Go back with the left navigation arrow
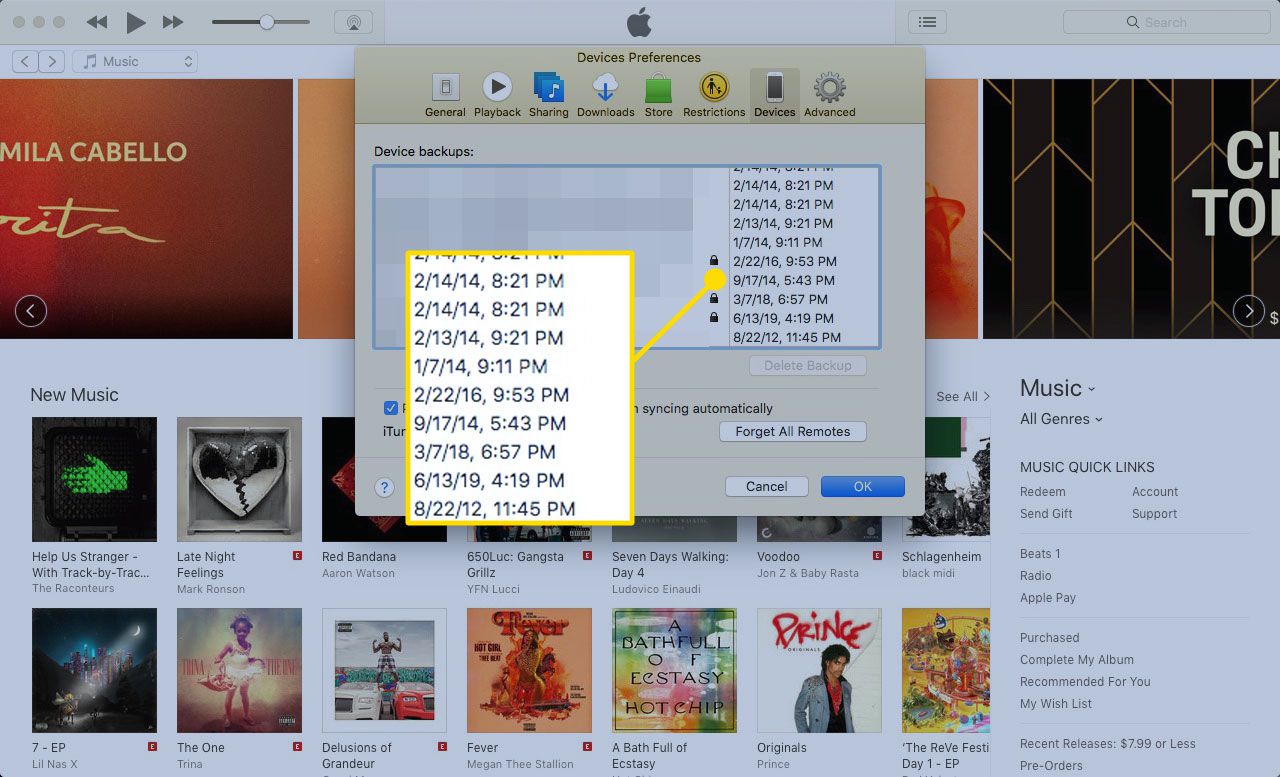The width and height of the screenshot is (1280, 777). pyautogui.click(x=25, y=61)
